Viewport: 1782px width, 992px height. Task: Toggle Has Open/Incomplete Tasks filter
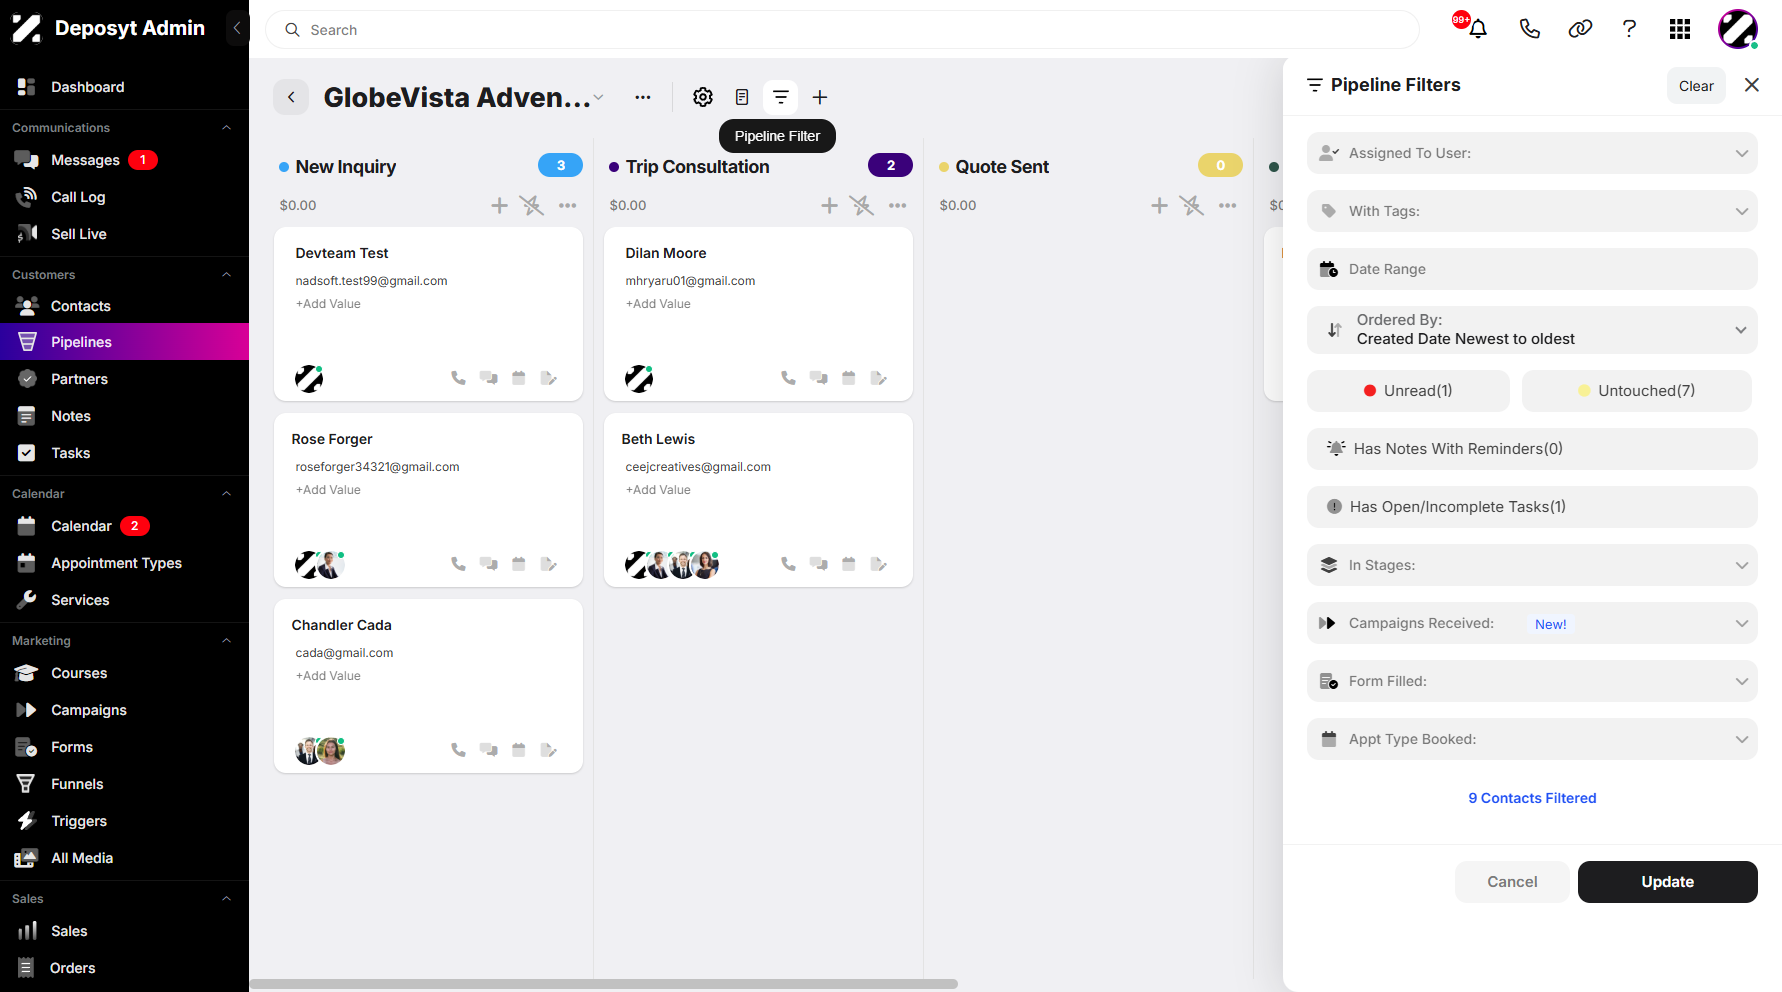coord(1532,507)
